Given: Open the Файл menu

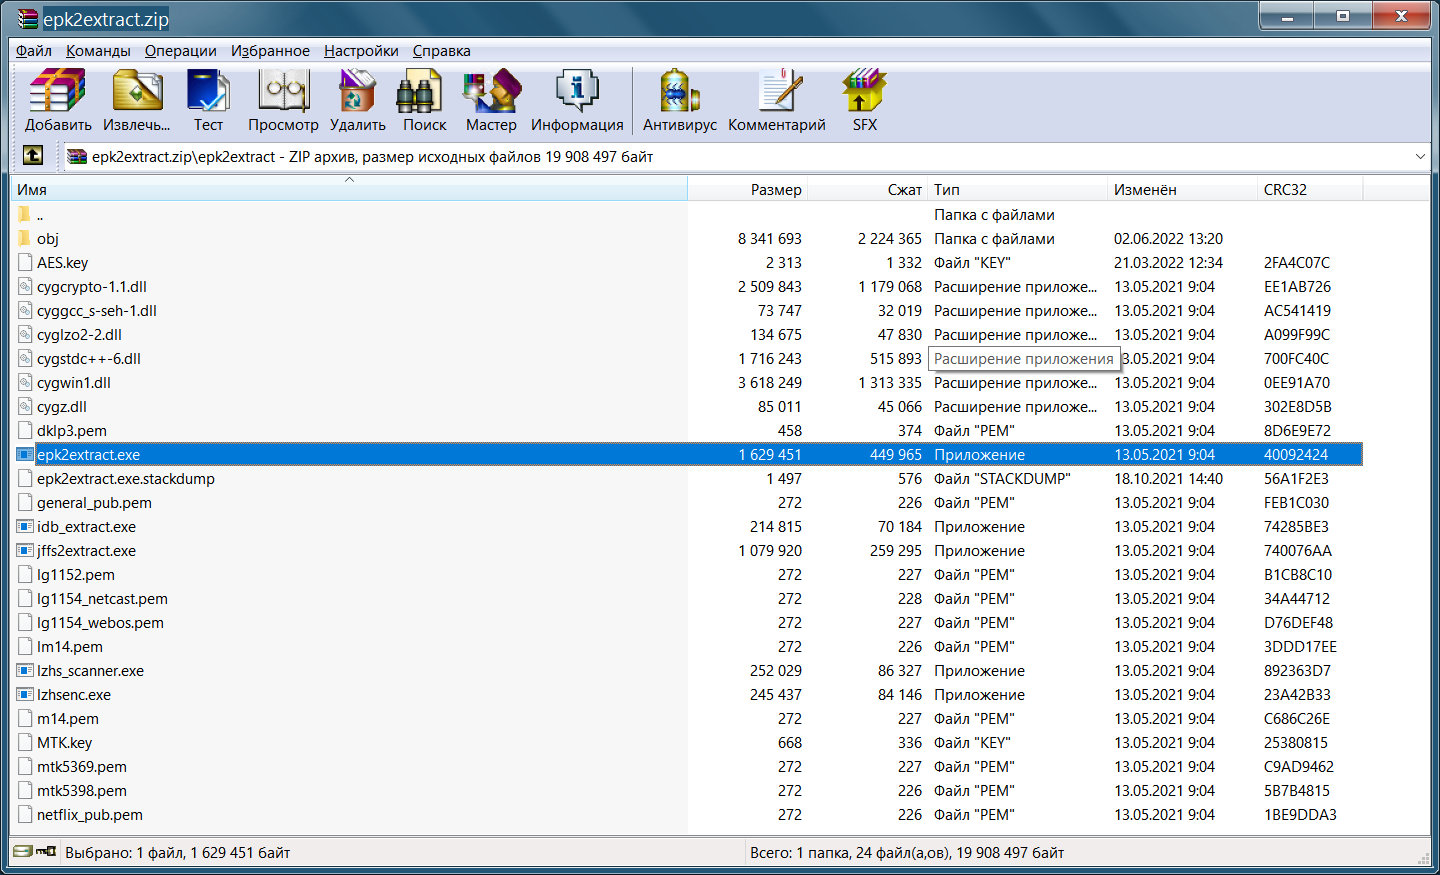Looking at the screenshot, I should 34,51.
